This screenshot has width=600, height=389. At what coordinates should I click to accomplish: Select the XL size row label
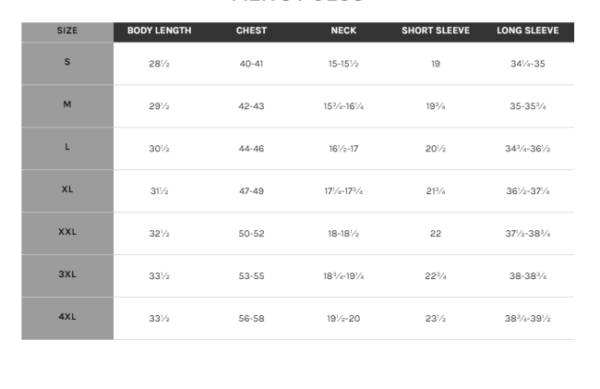(67, 189)
